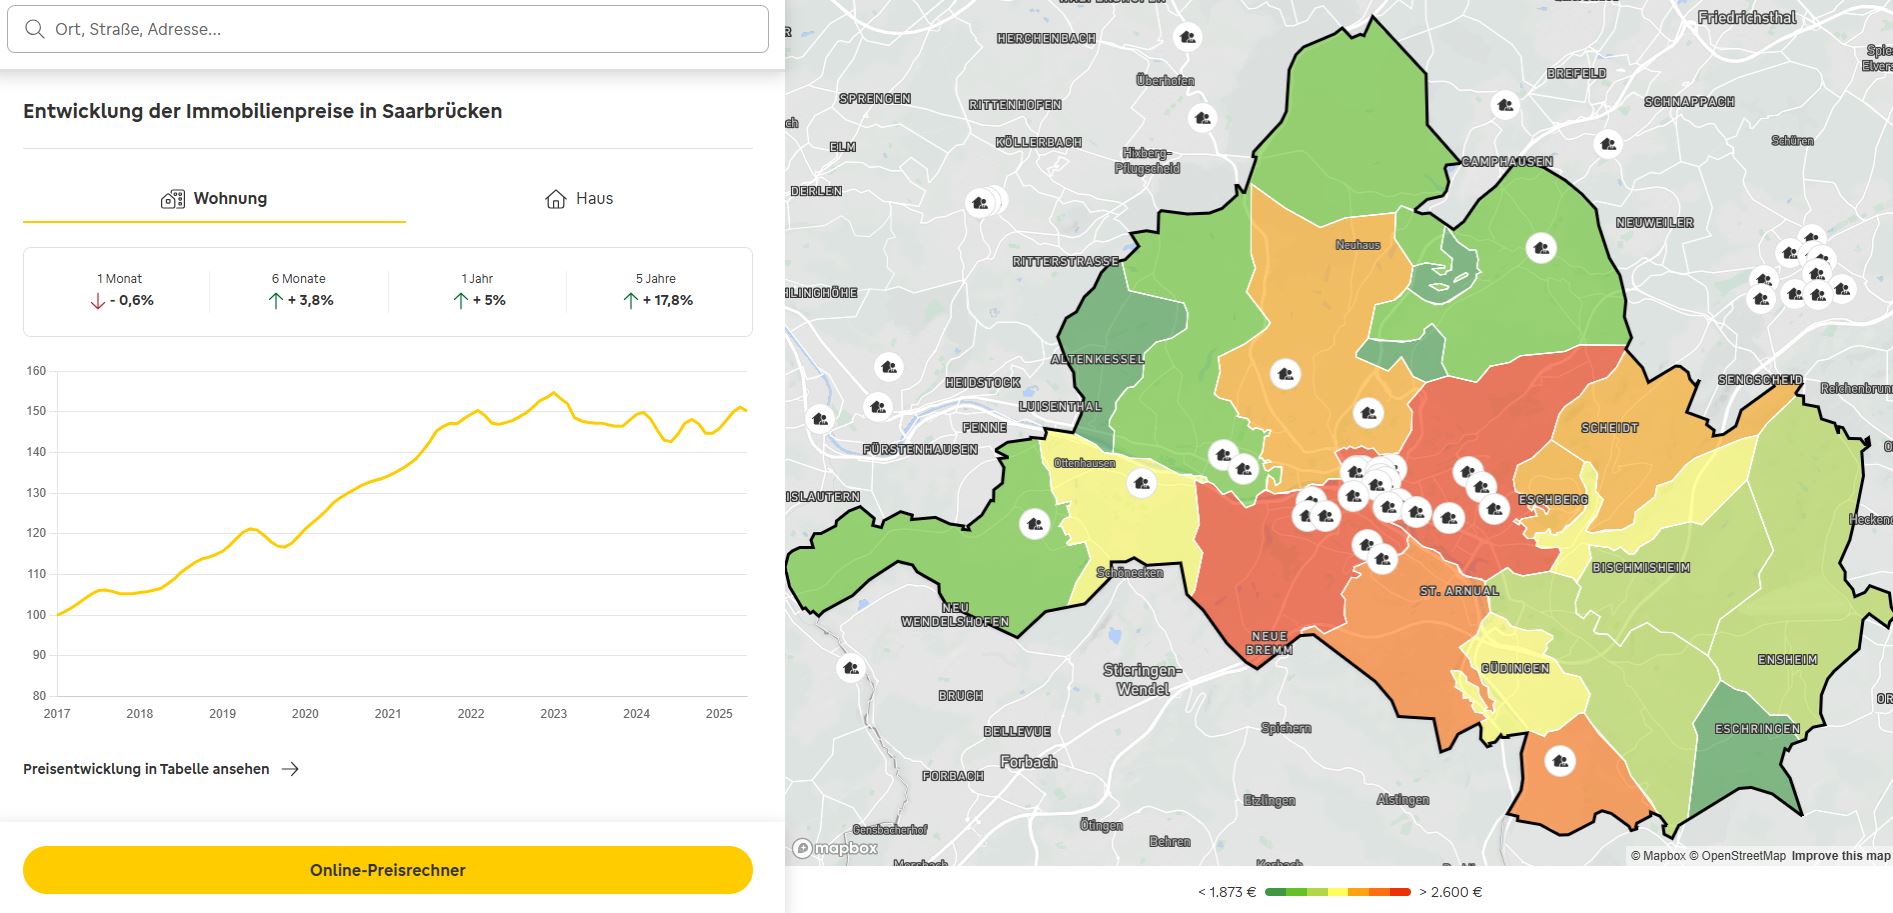Click the search magnifier icon

[x=36, y=29]
